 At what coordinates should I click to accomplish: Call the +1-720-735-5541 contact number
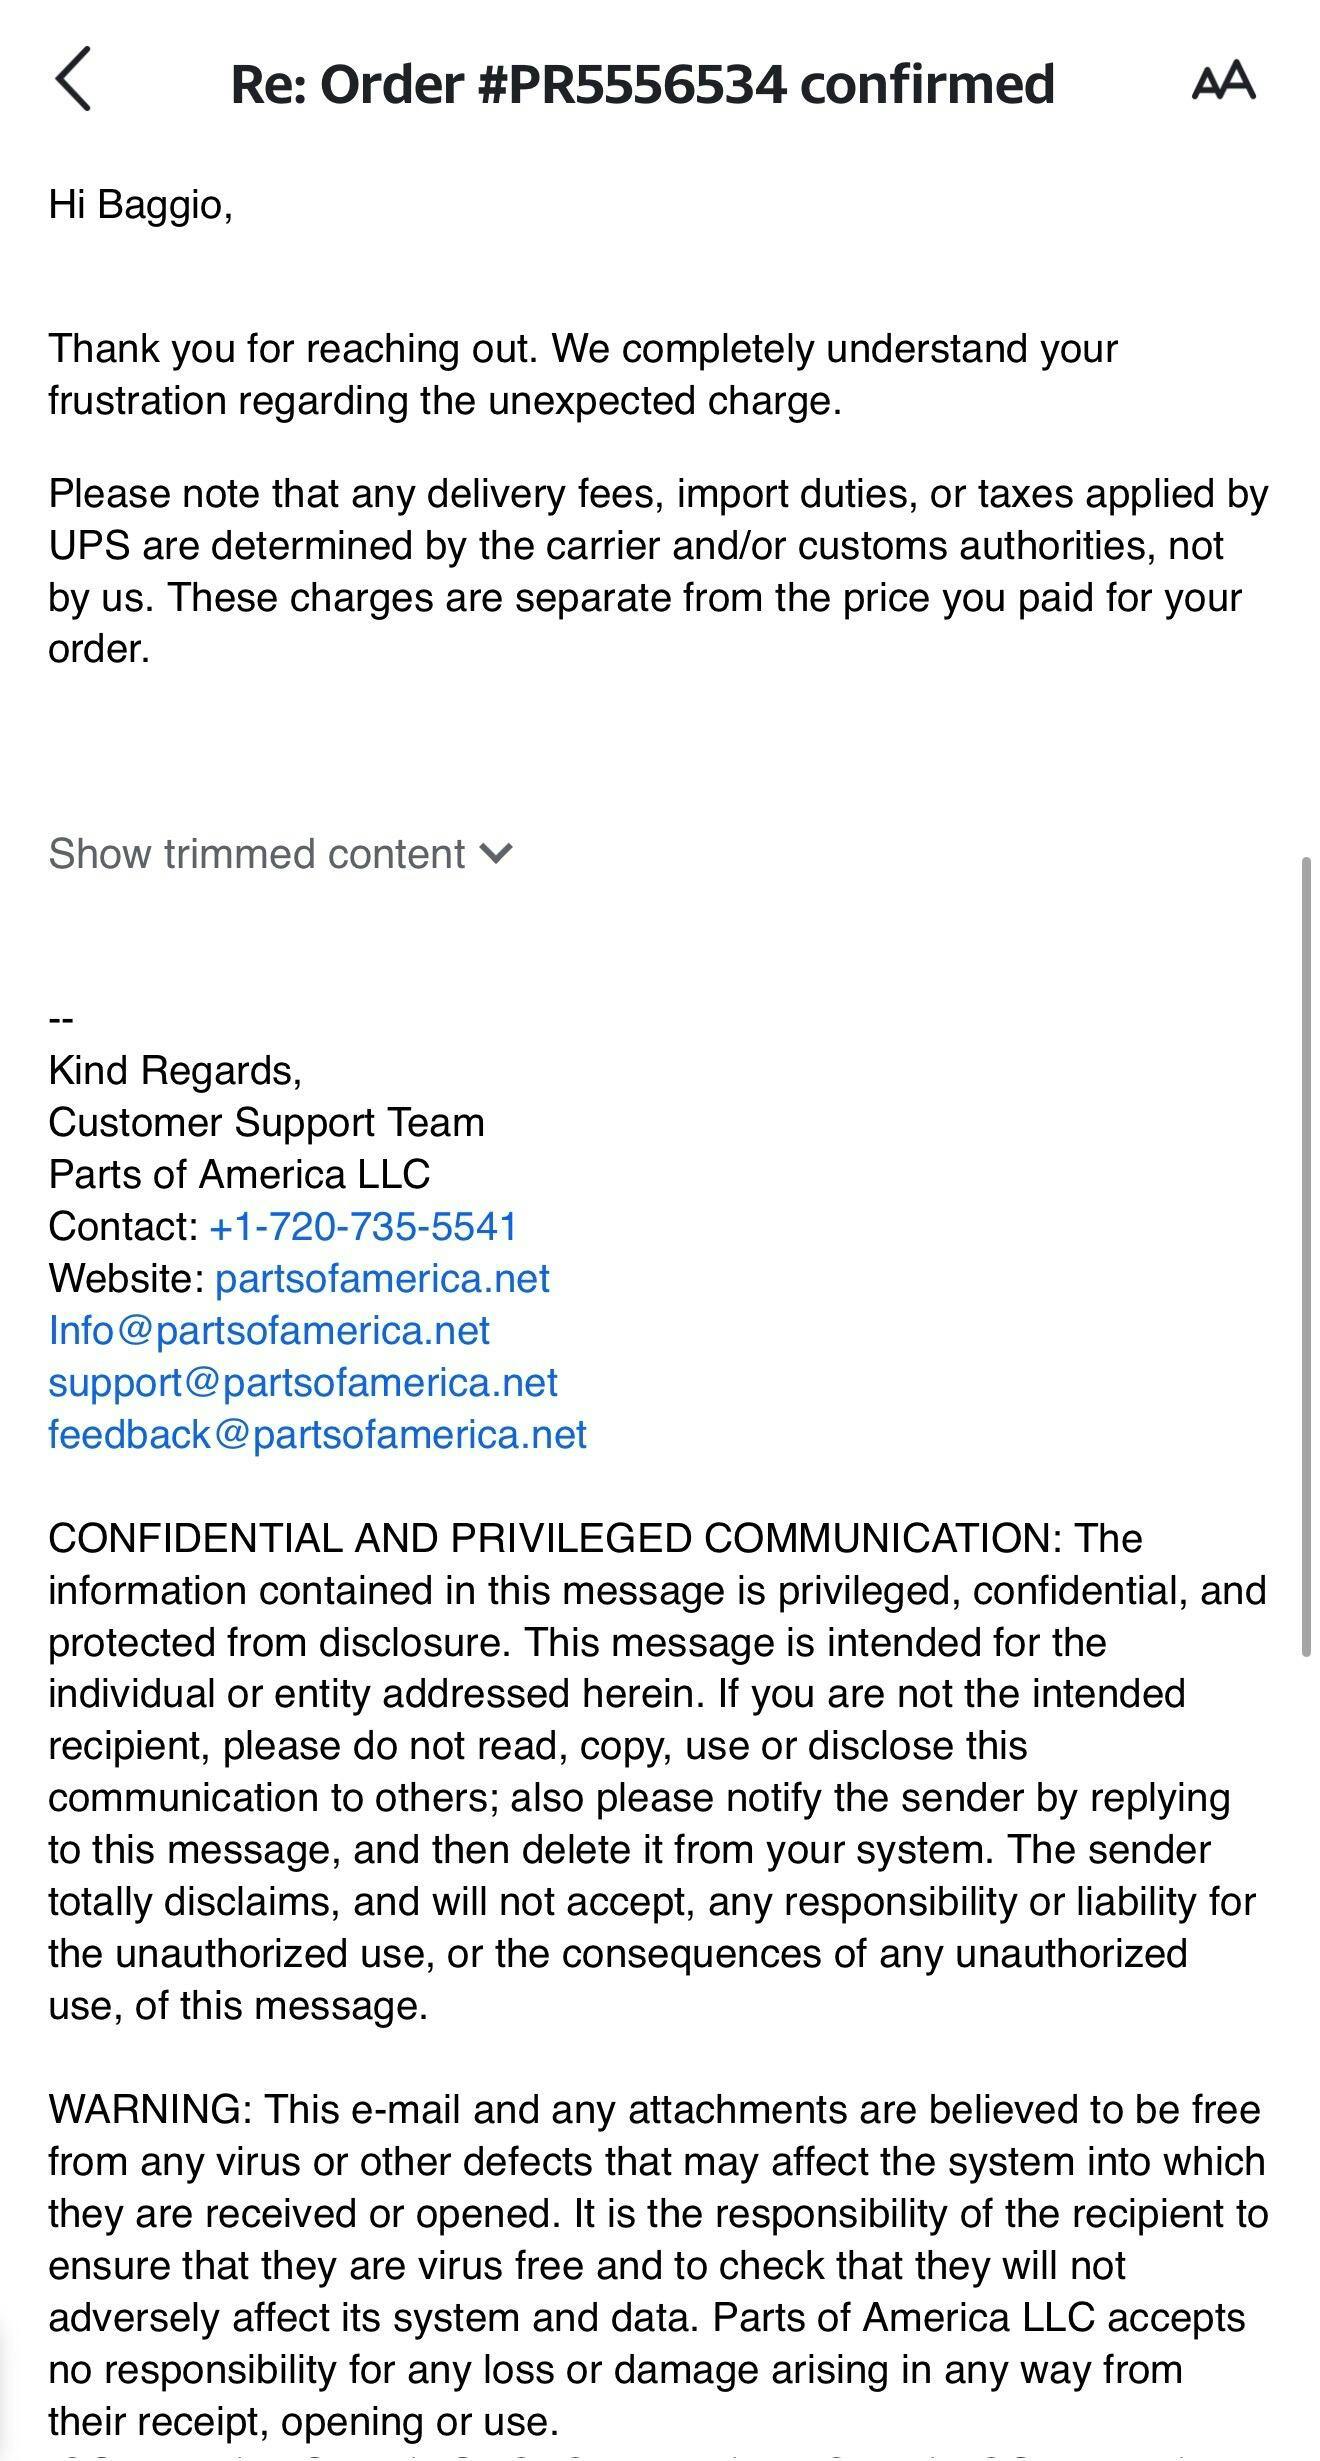363,1227
